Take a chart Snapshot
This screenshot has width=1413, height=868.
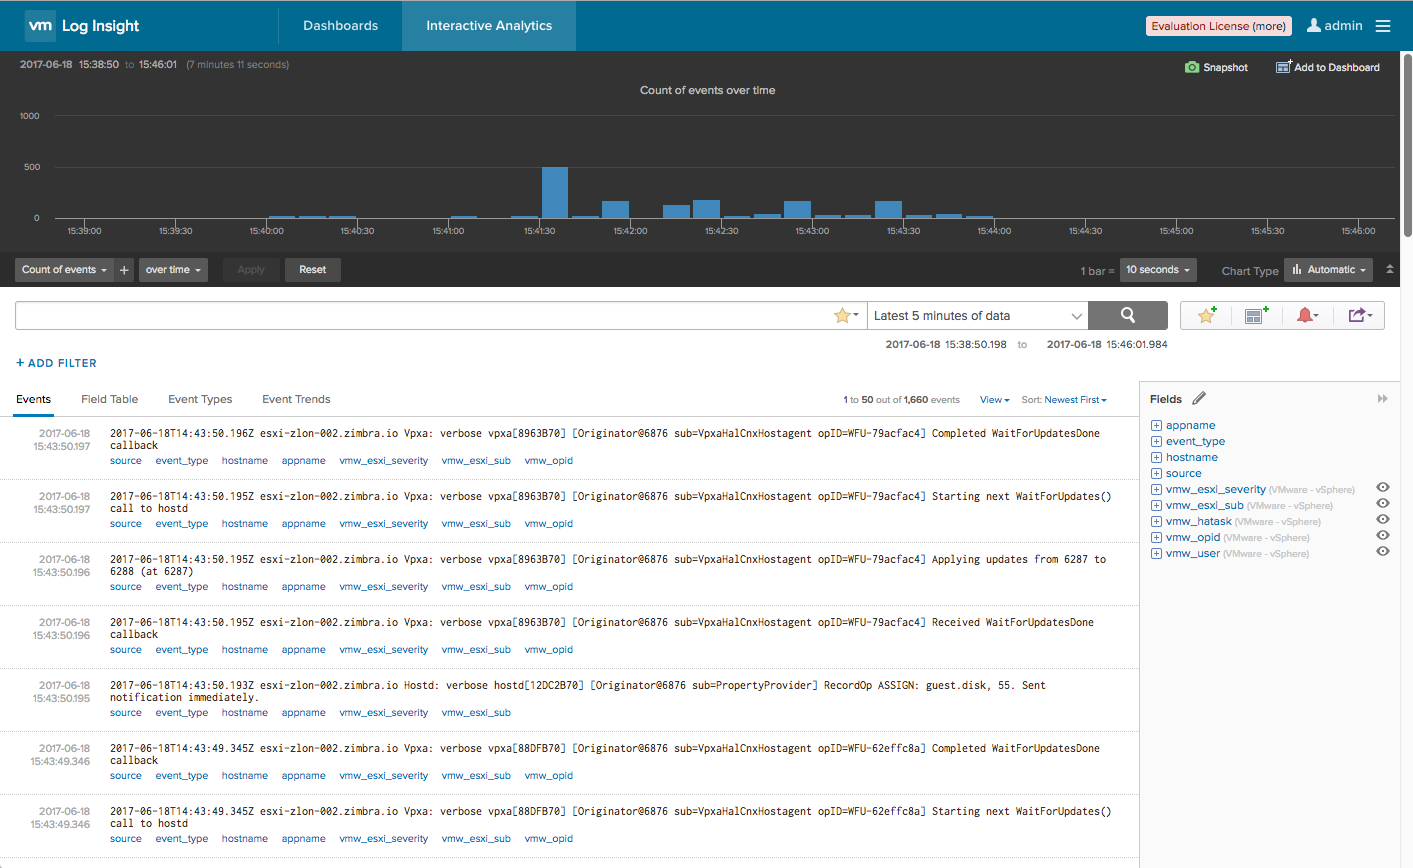pyautogui.click(x=1216, y=67)
